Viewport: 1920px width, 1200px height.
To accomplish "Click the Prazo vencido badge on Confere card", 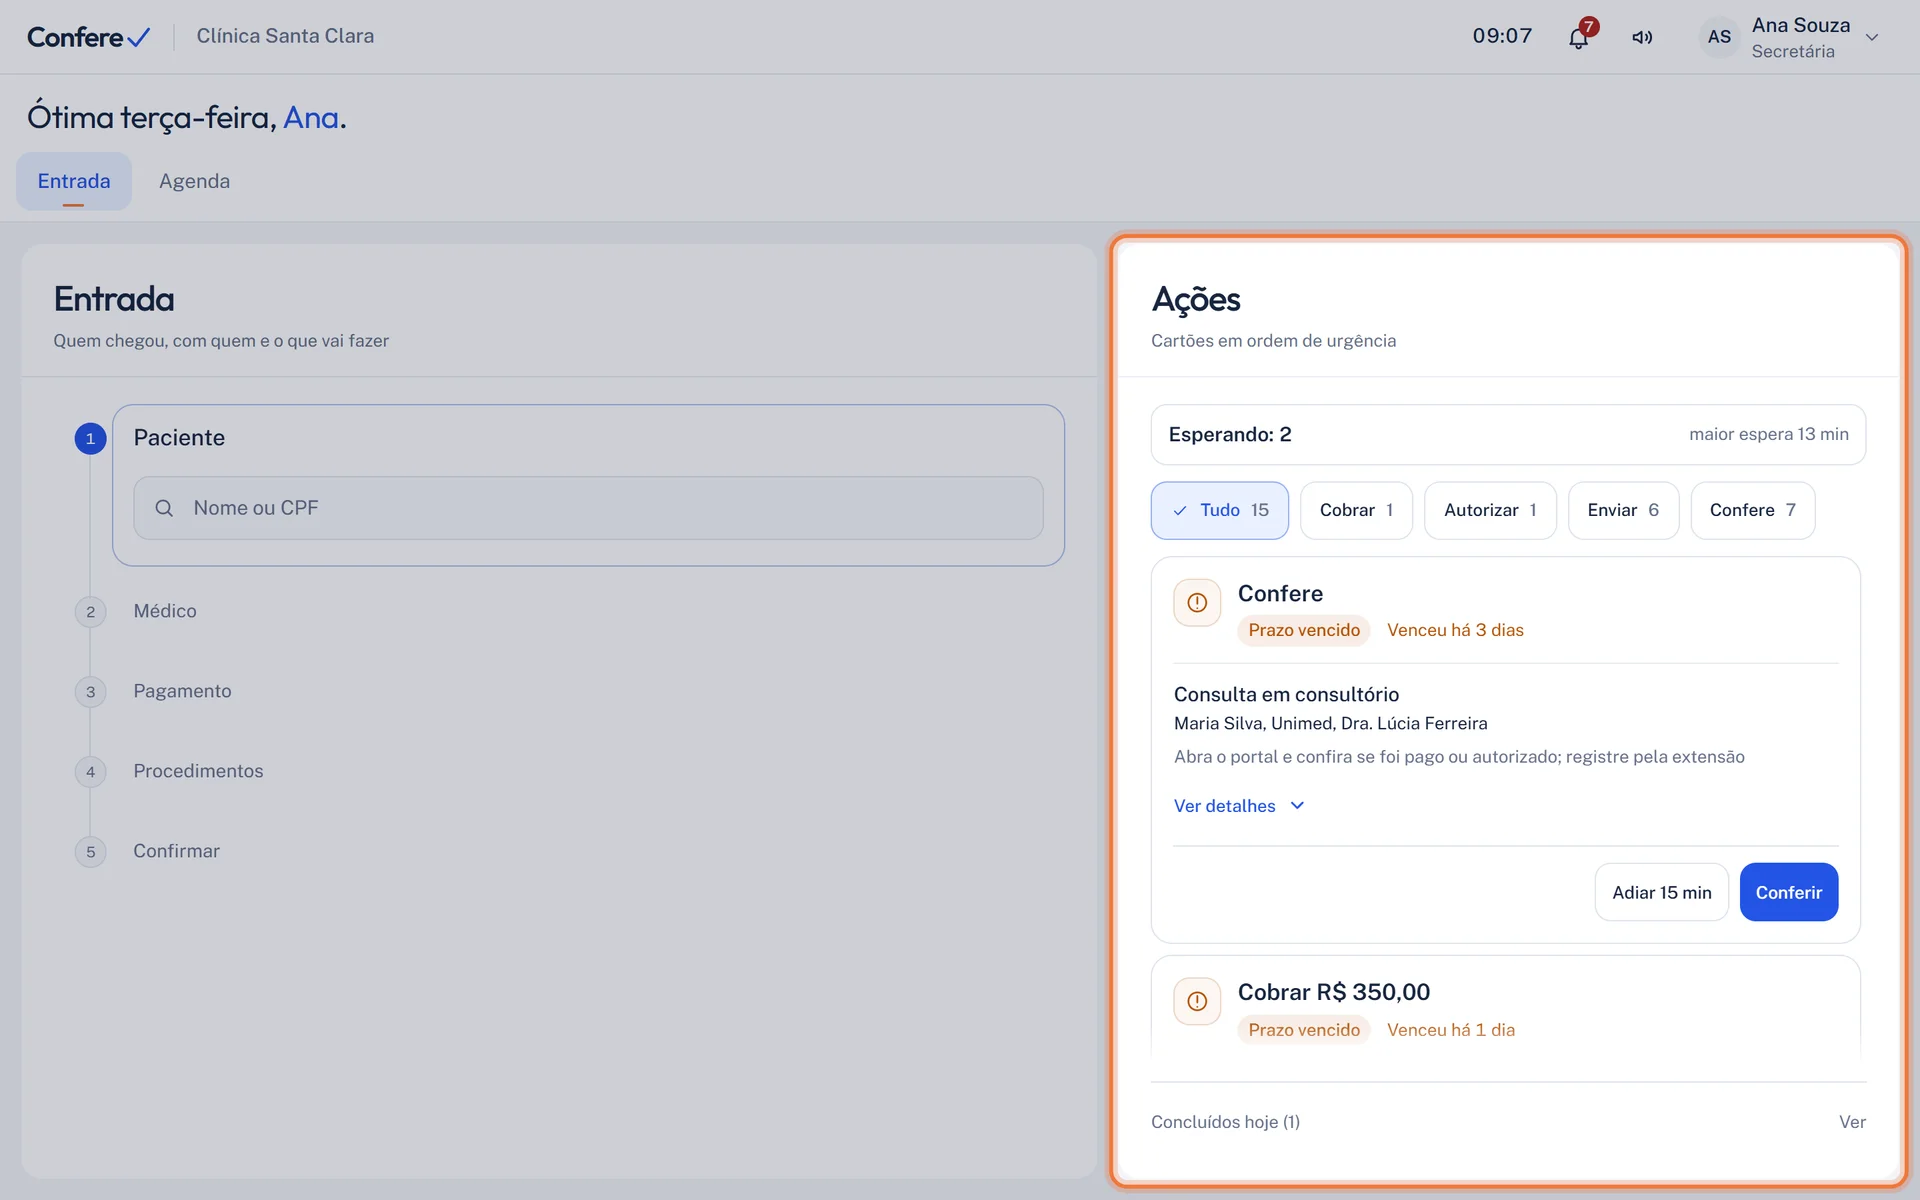I will click(1303, 630).
